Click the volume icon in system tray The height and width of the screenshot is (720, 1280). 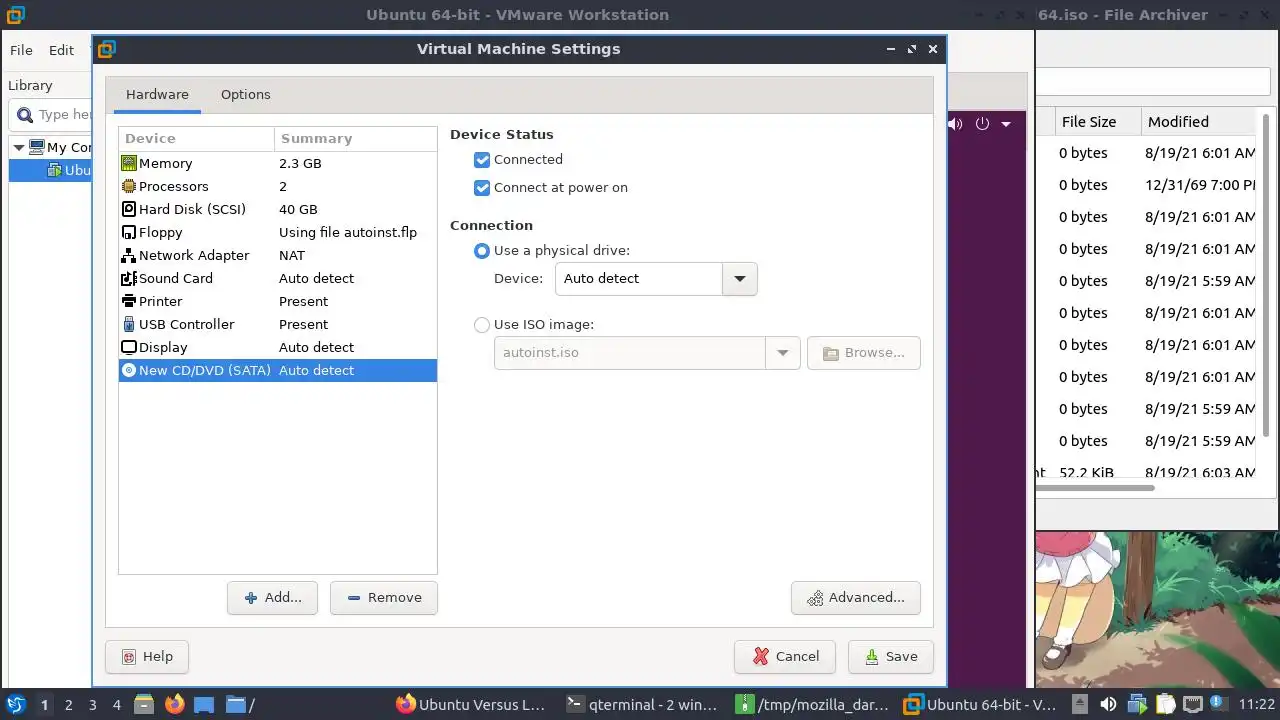click(1108, 704)
